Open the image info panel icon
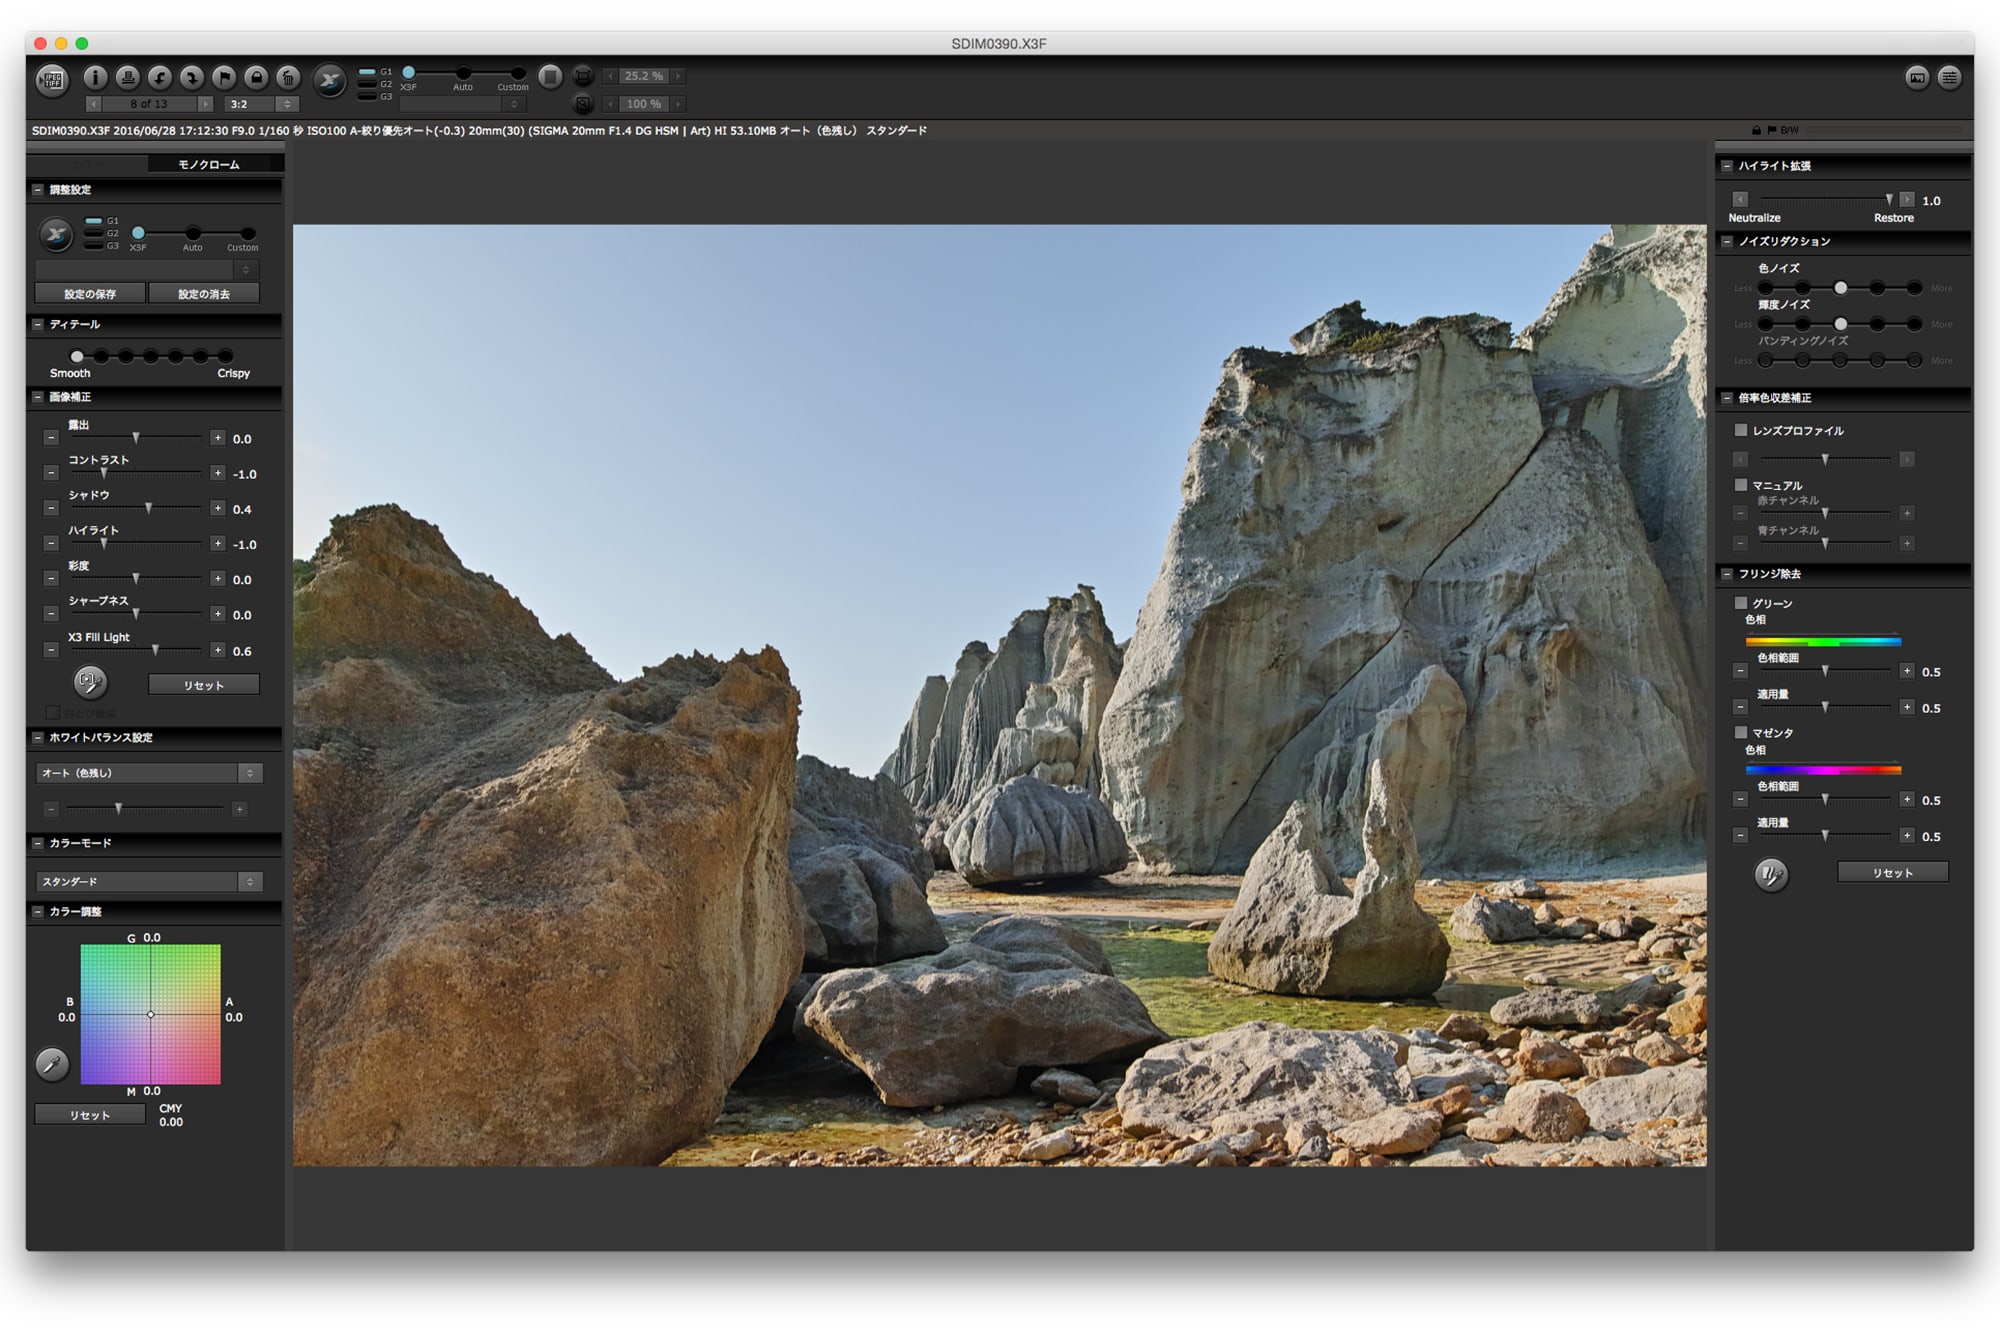Screen dimensions: 2000x1333 [x=95, y=77]
